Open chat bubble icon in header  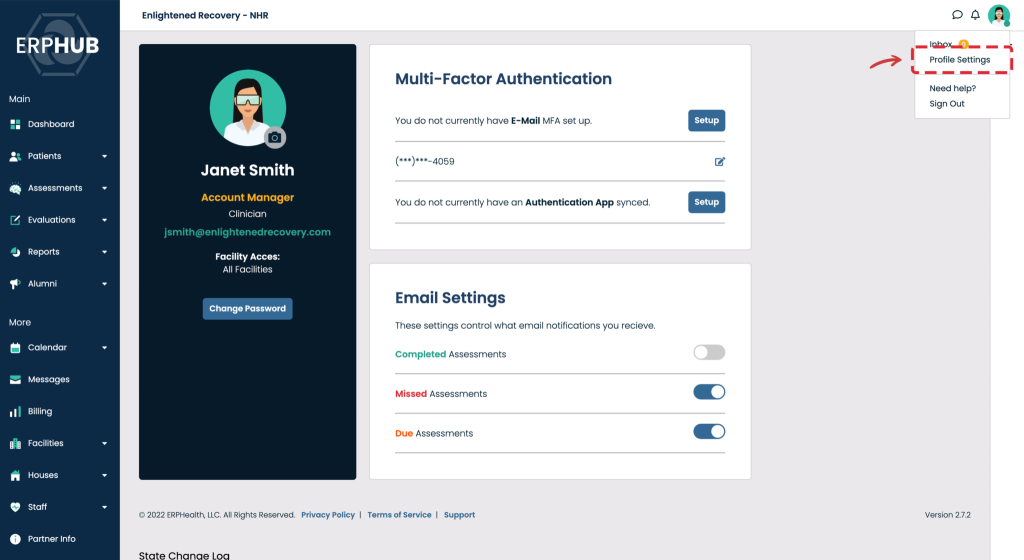pyautogui.click(x=957, y=15)
